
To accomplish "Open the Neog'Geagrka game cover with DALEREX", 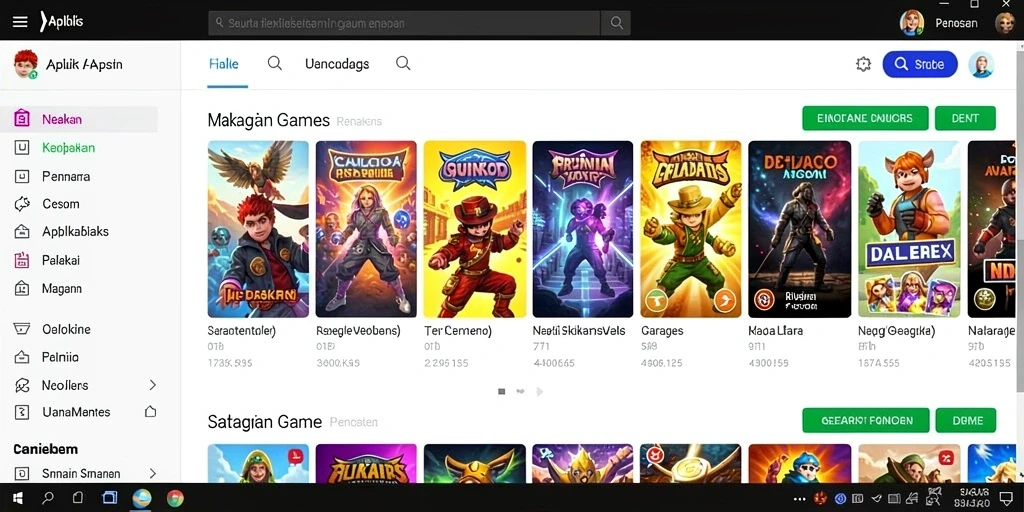I will point(909,229).
